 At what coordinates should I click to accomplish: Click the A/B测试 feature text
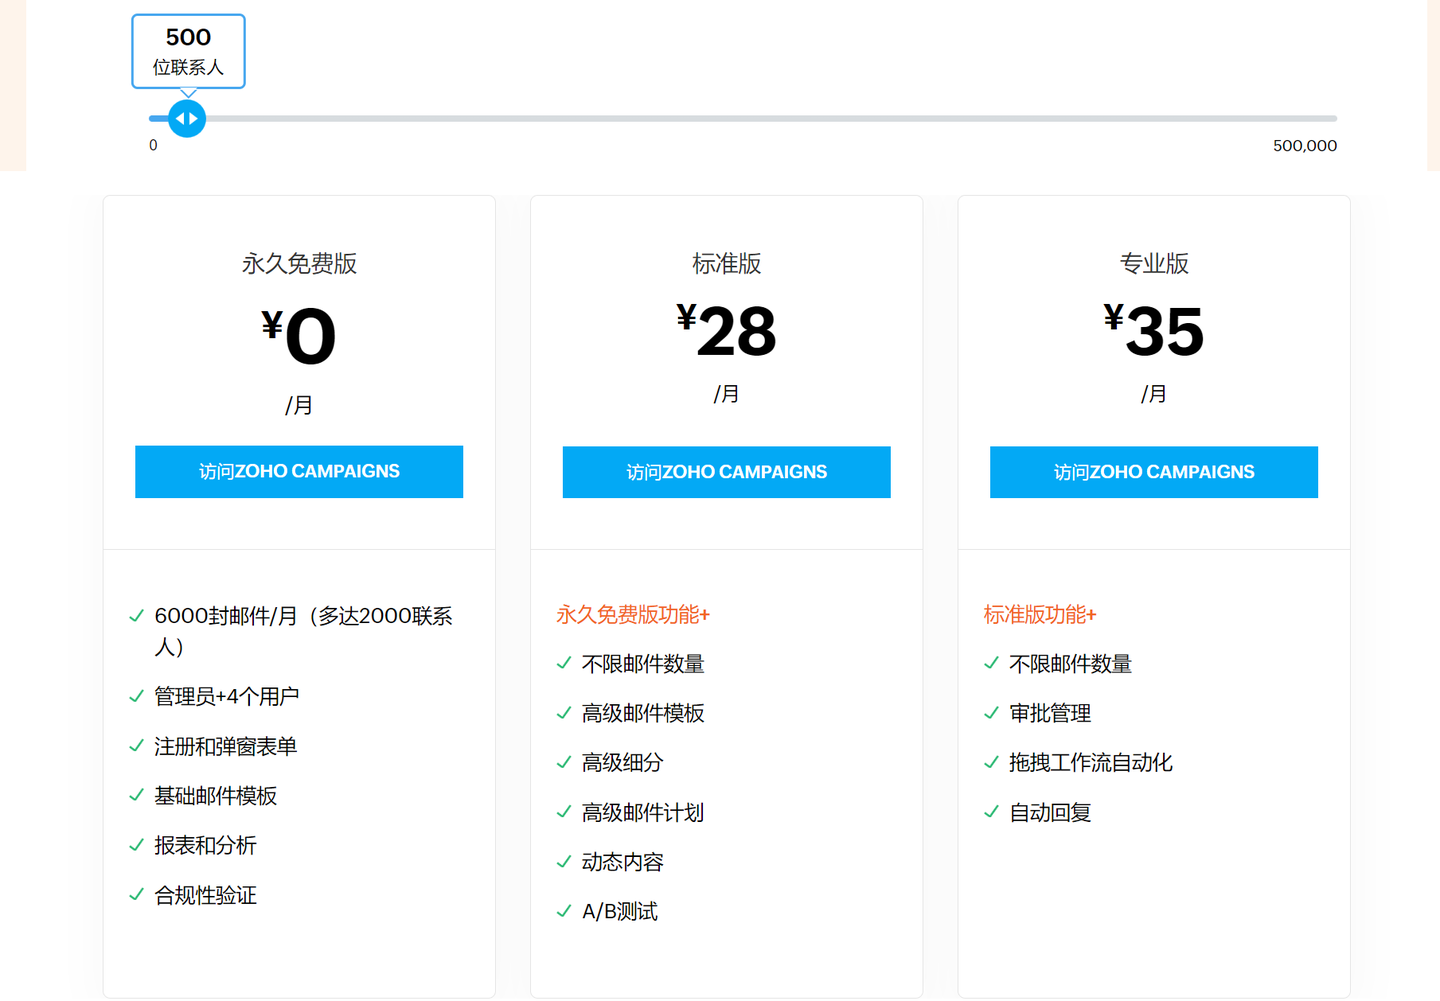tap(620, 912)
